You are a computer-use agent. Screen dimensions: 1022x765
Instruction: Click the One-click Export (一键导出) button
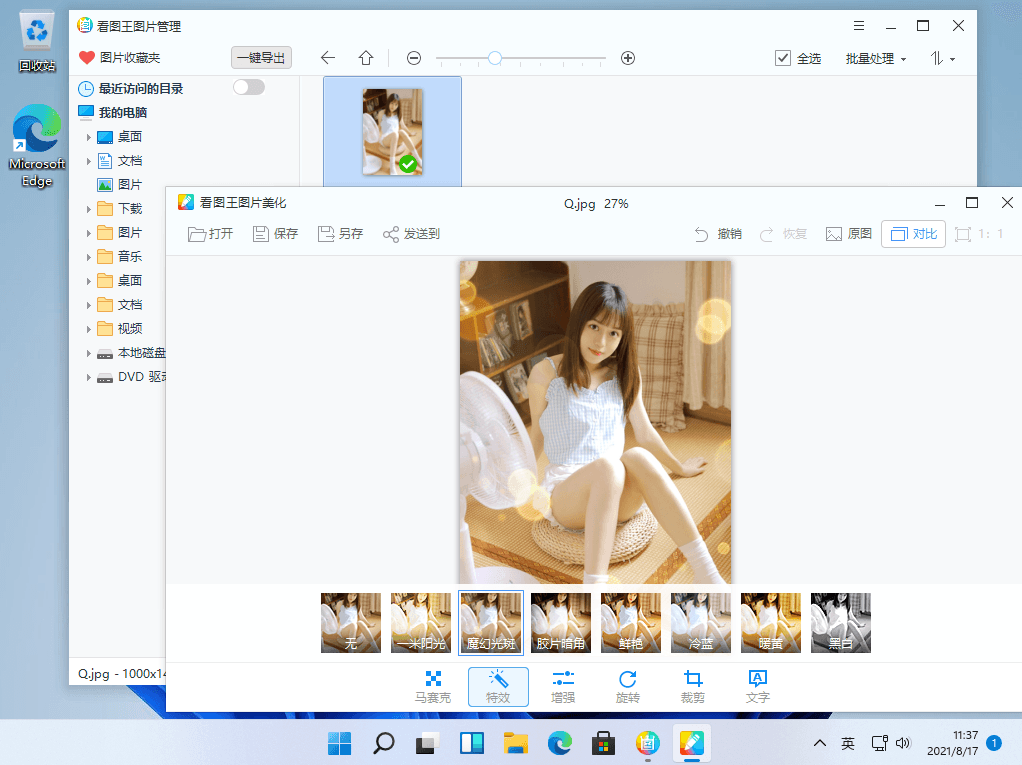coord(261,57)
